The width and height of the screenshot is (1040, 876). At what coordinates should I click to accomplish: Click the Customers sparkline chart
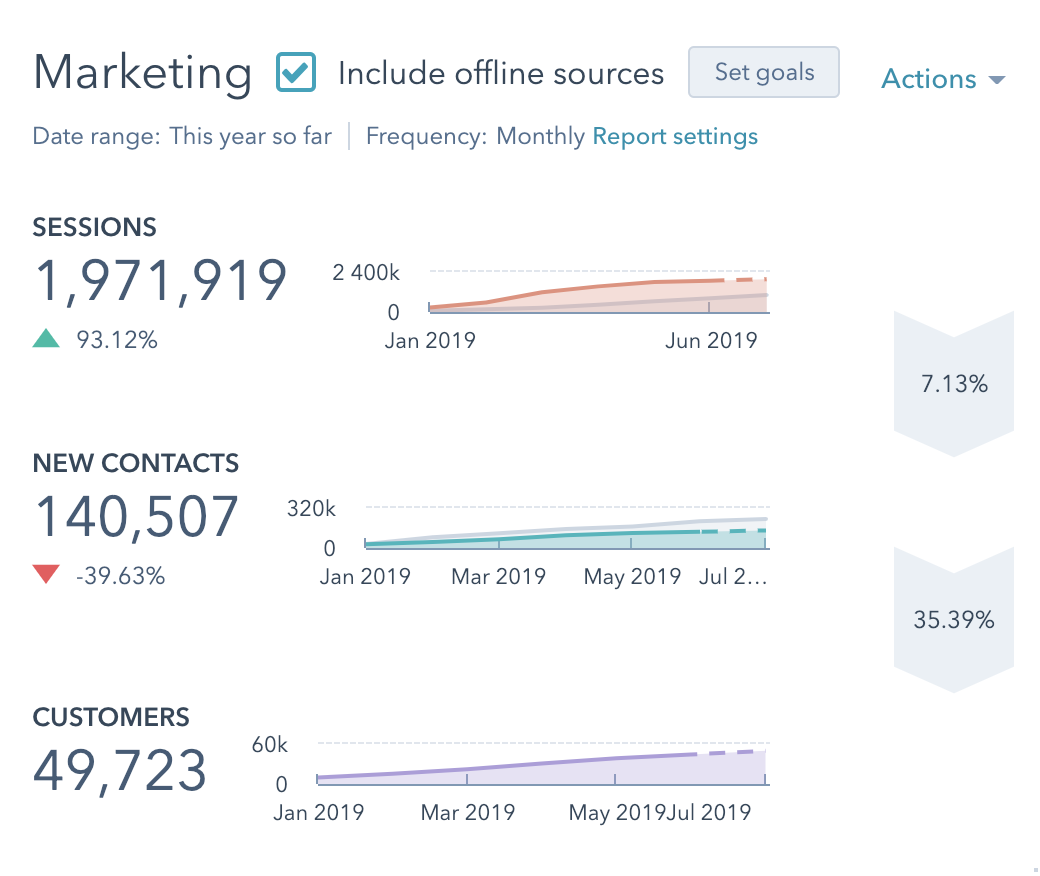[x=540, y=765]
